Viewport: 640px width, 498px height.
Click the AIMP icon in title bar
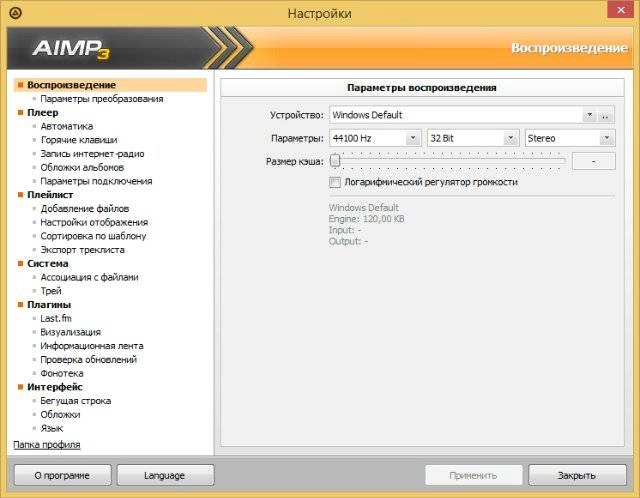click(15, 13)
